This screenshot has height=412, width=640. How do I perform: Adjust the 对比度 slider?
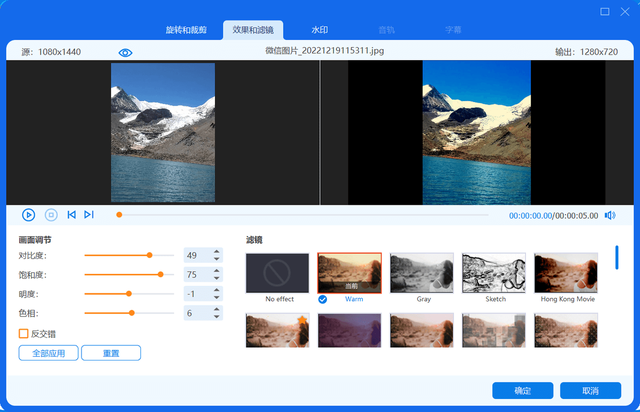(129, 255)
